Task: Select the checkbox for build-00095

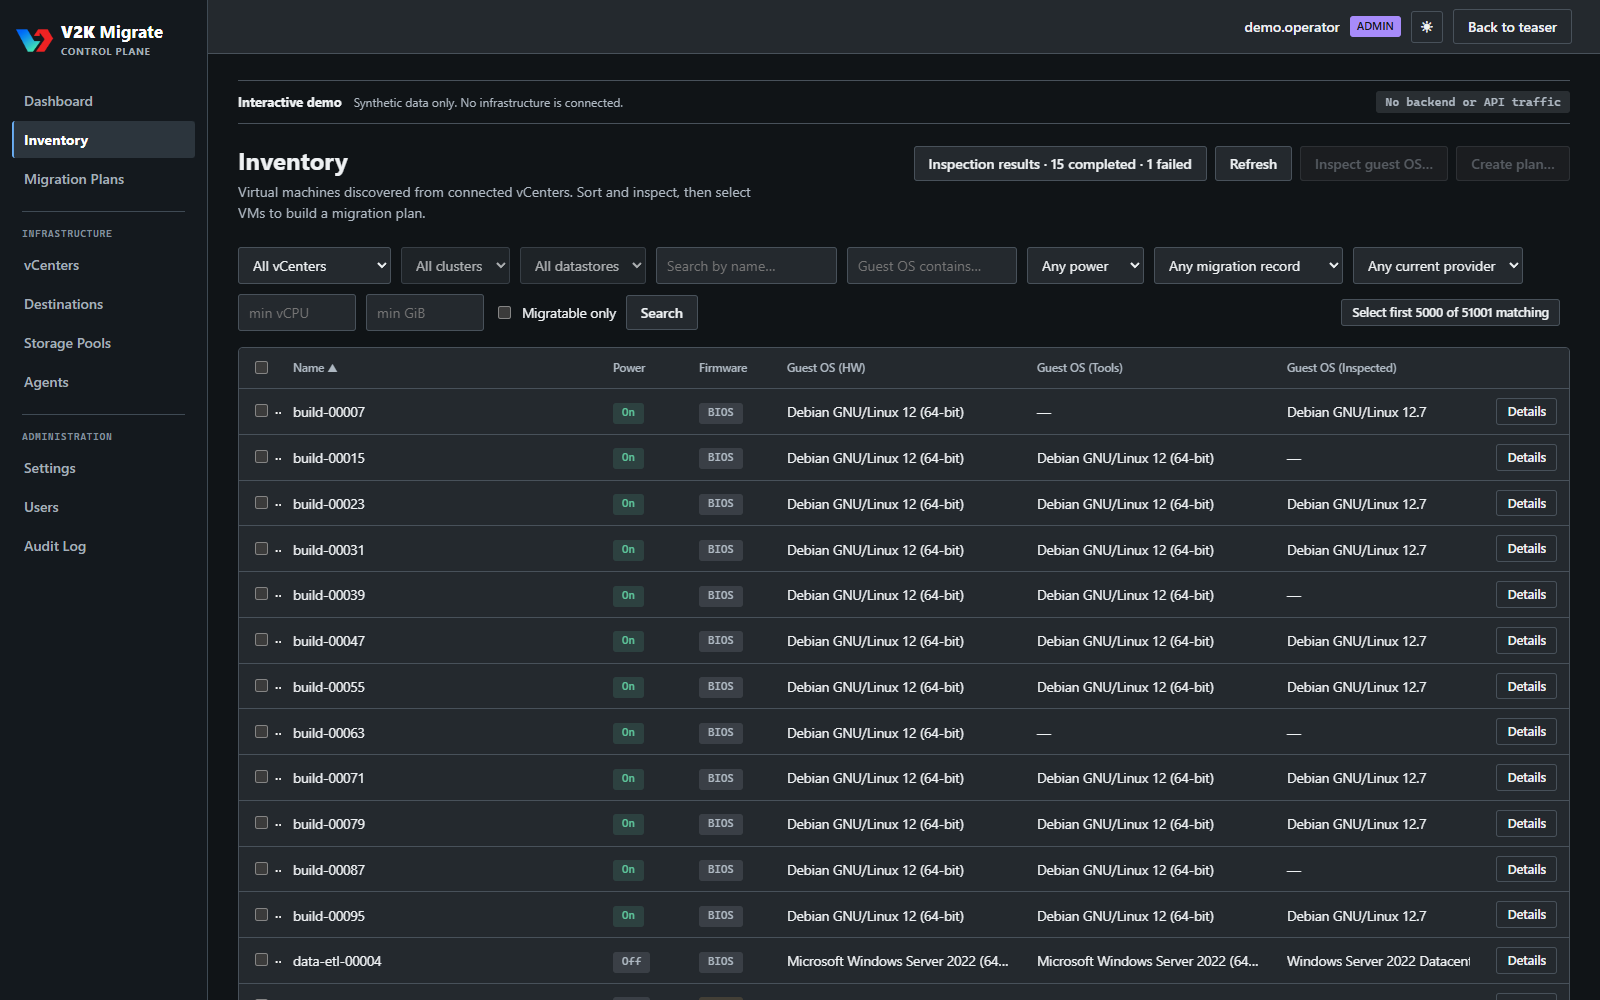Action: pyautogui.click(x=262, y=915)
